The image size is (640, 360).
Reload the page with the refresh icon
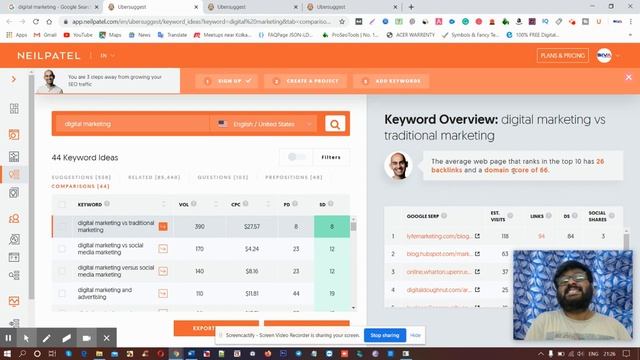click(36, 22)
